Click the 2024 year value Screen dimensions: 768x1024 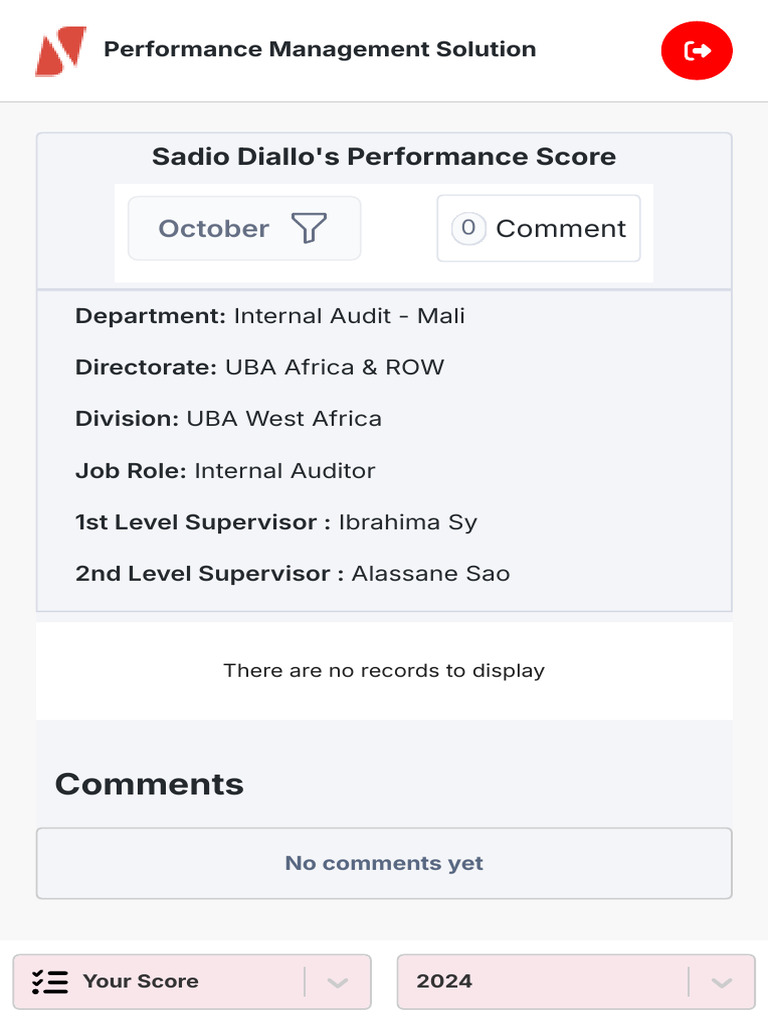[444, 981]
